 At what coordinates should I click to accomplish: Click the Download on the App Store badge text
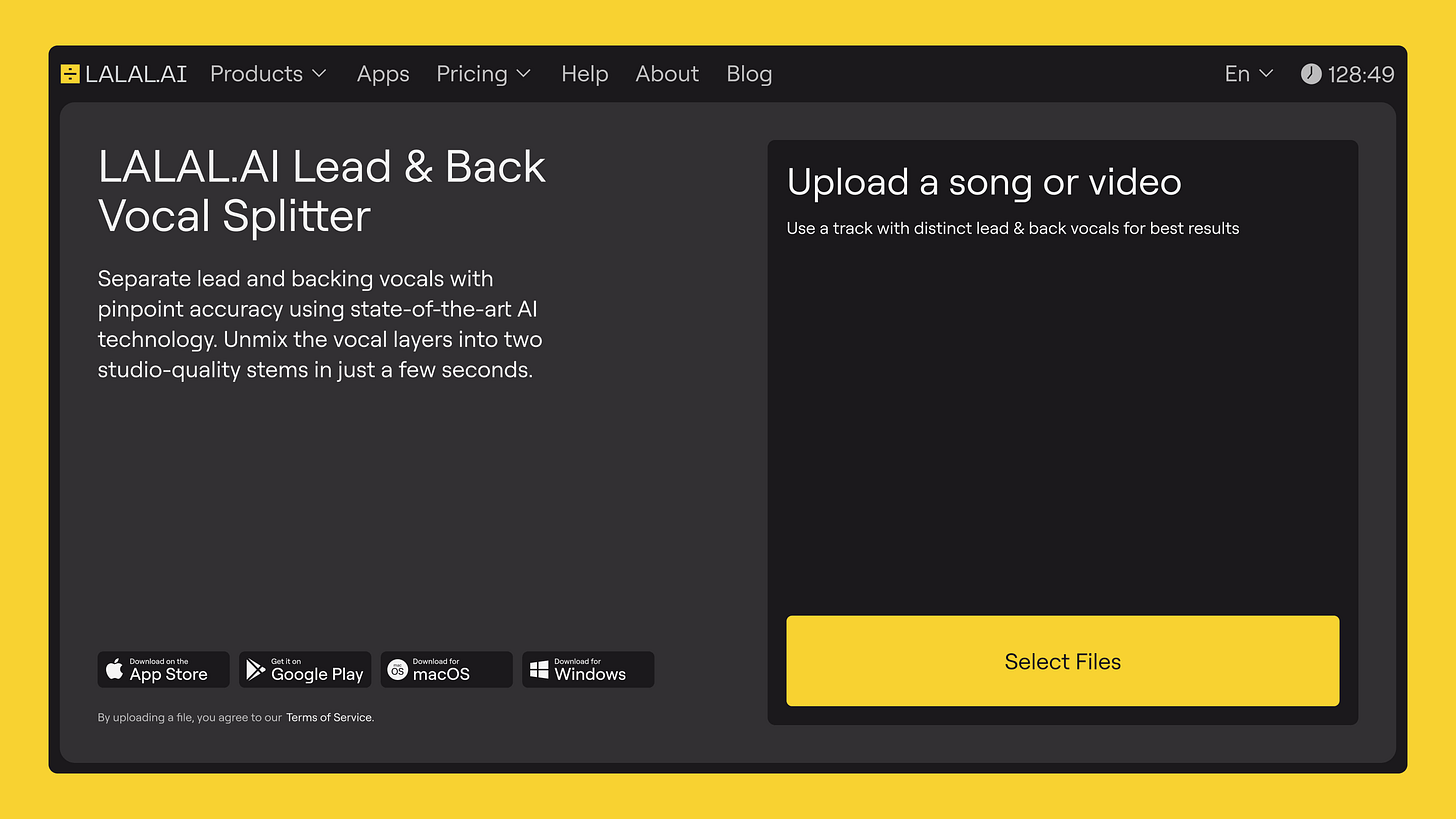point(168,670)
